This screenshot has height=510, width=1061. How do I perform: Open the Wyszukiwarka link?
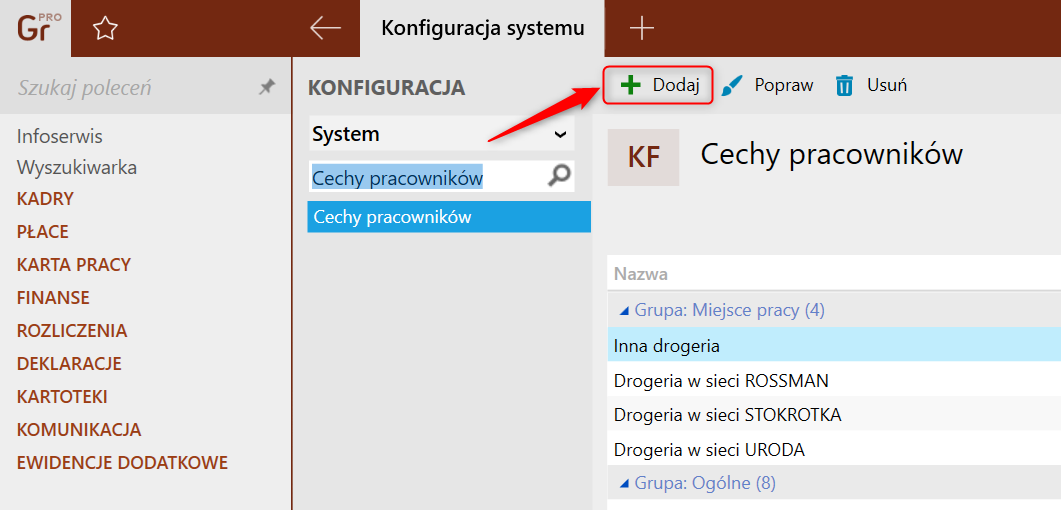point(77,168)
